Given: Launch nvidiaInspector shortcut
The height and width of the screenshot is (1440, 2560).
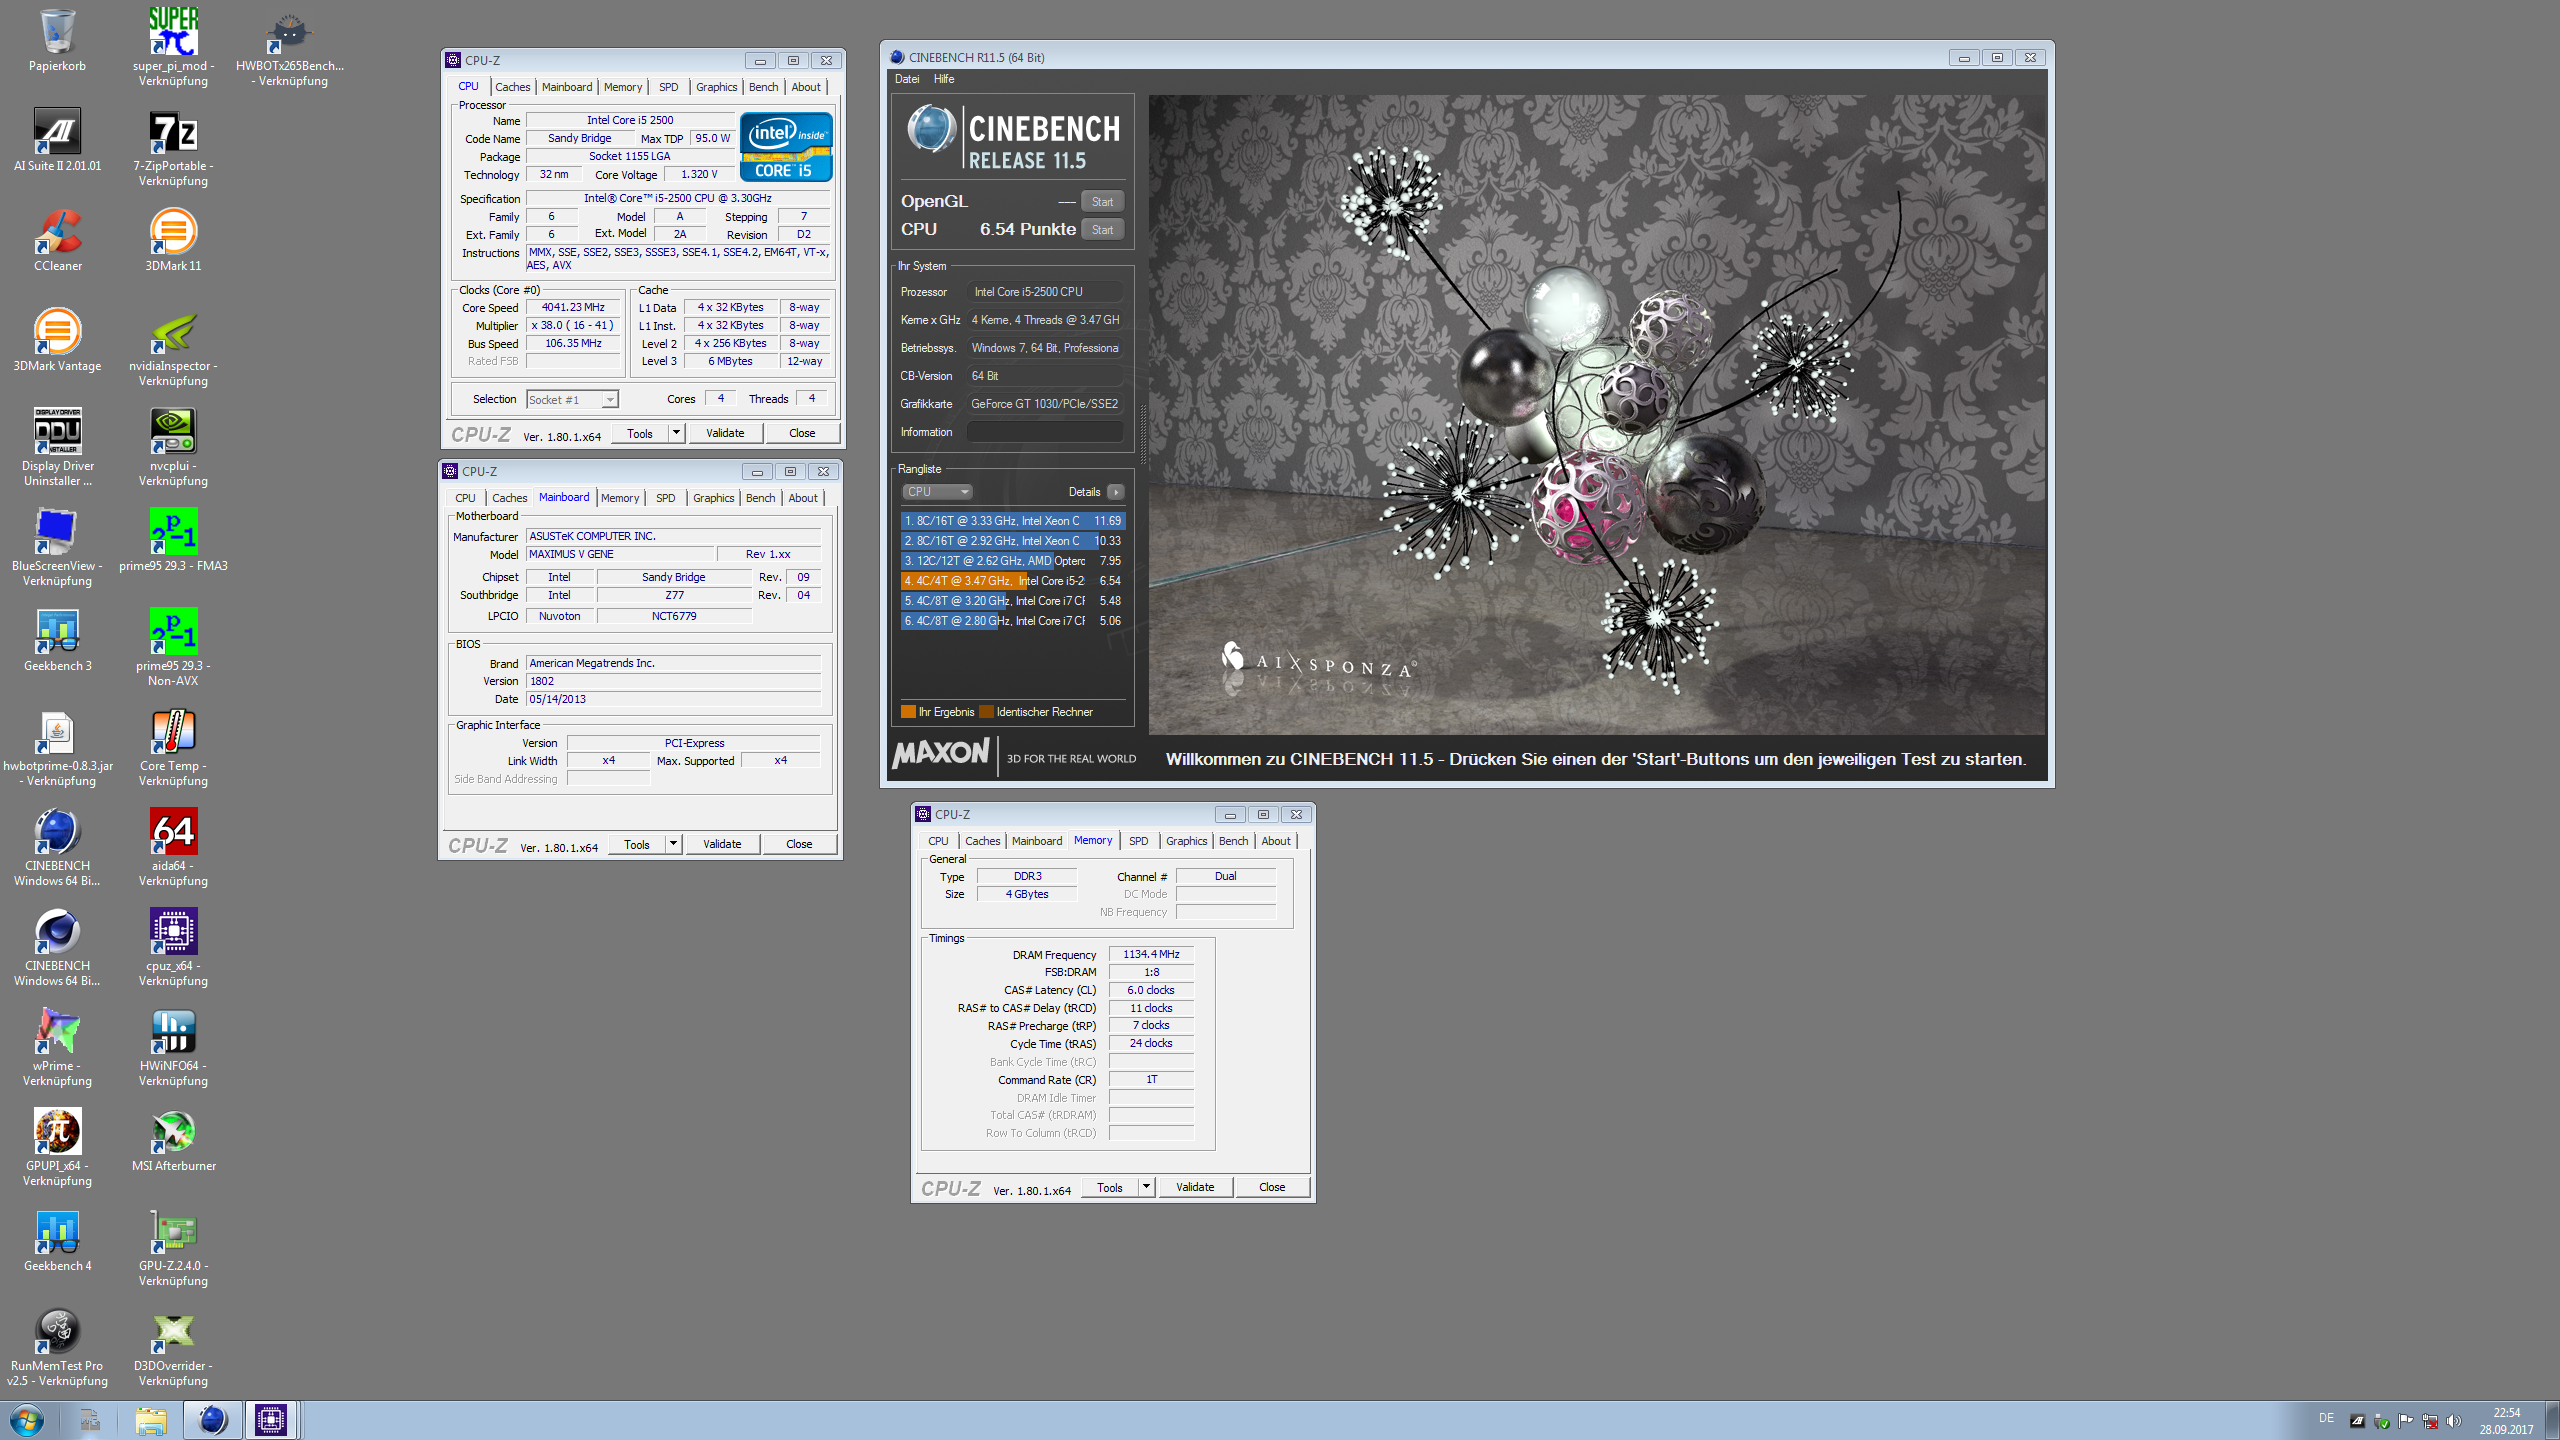Looking at the screenshot, I should 173,347.
